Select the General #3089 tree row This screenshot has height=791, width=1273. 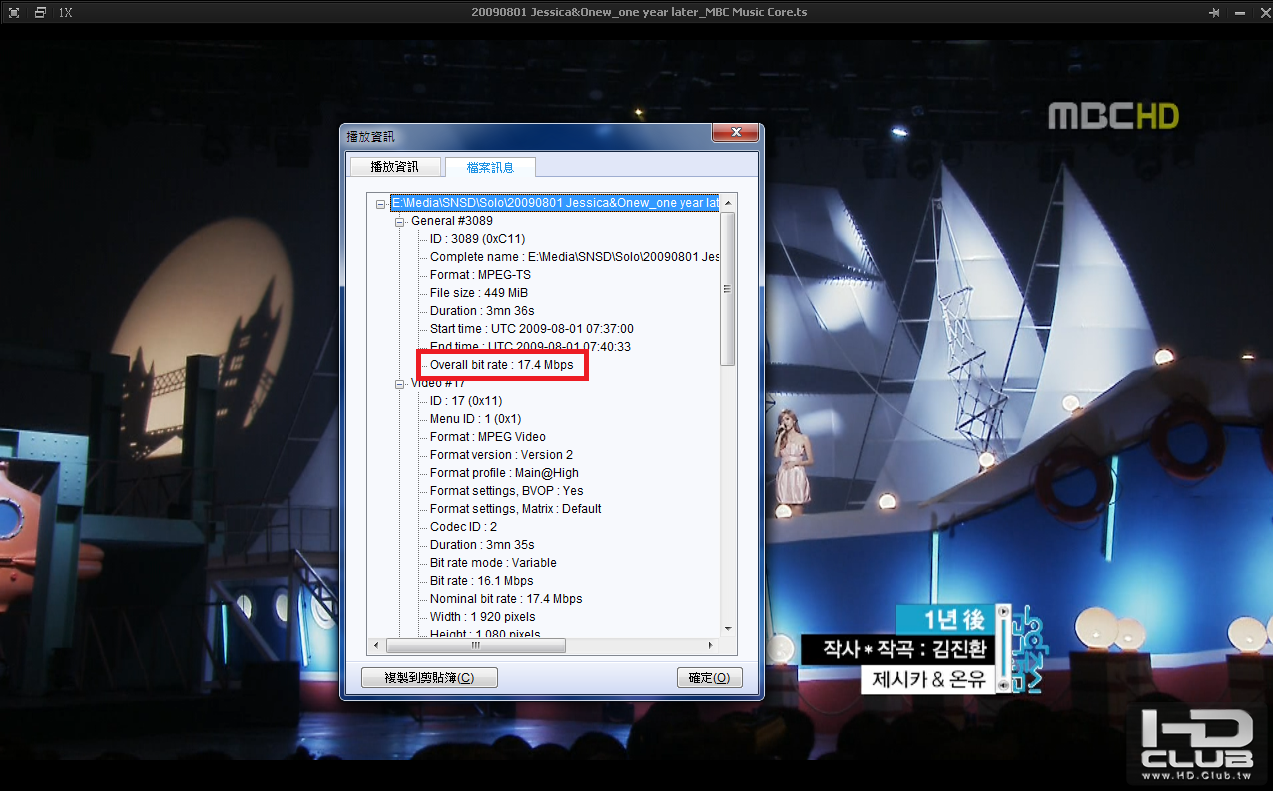(x=452, y=221)
